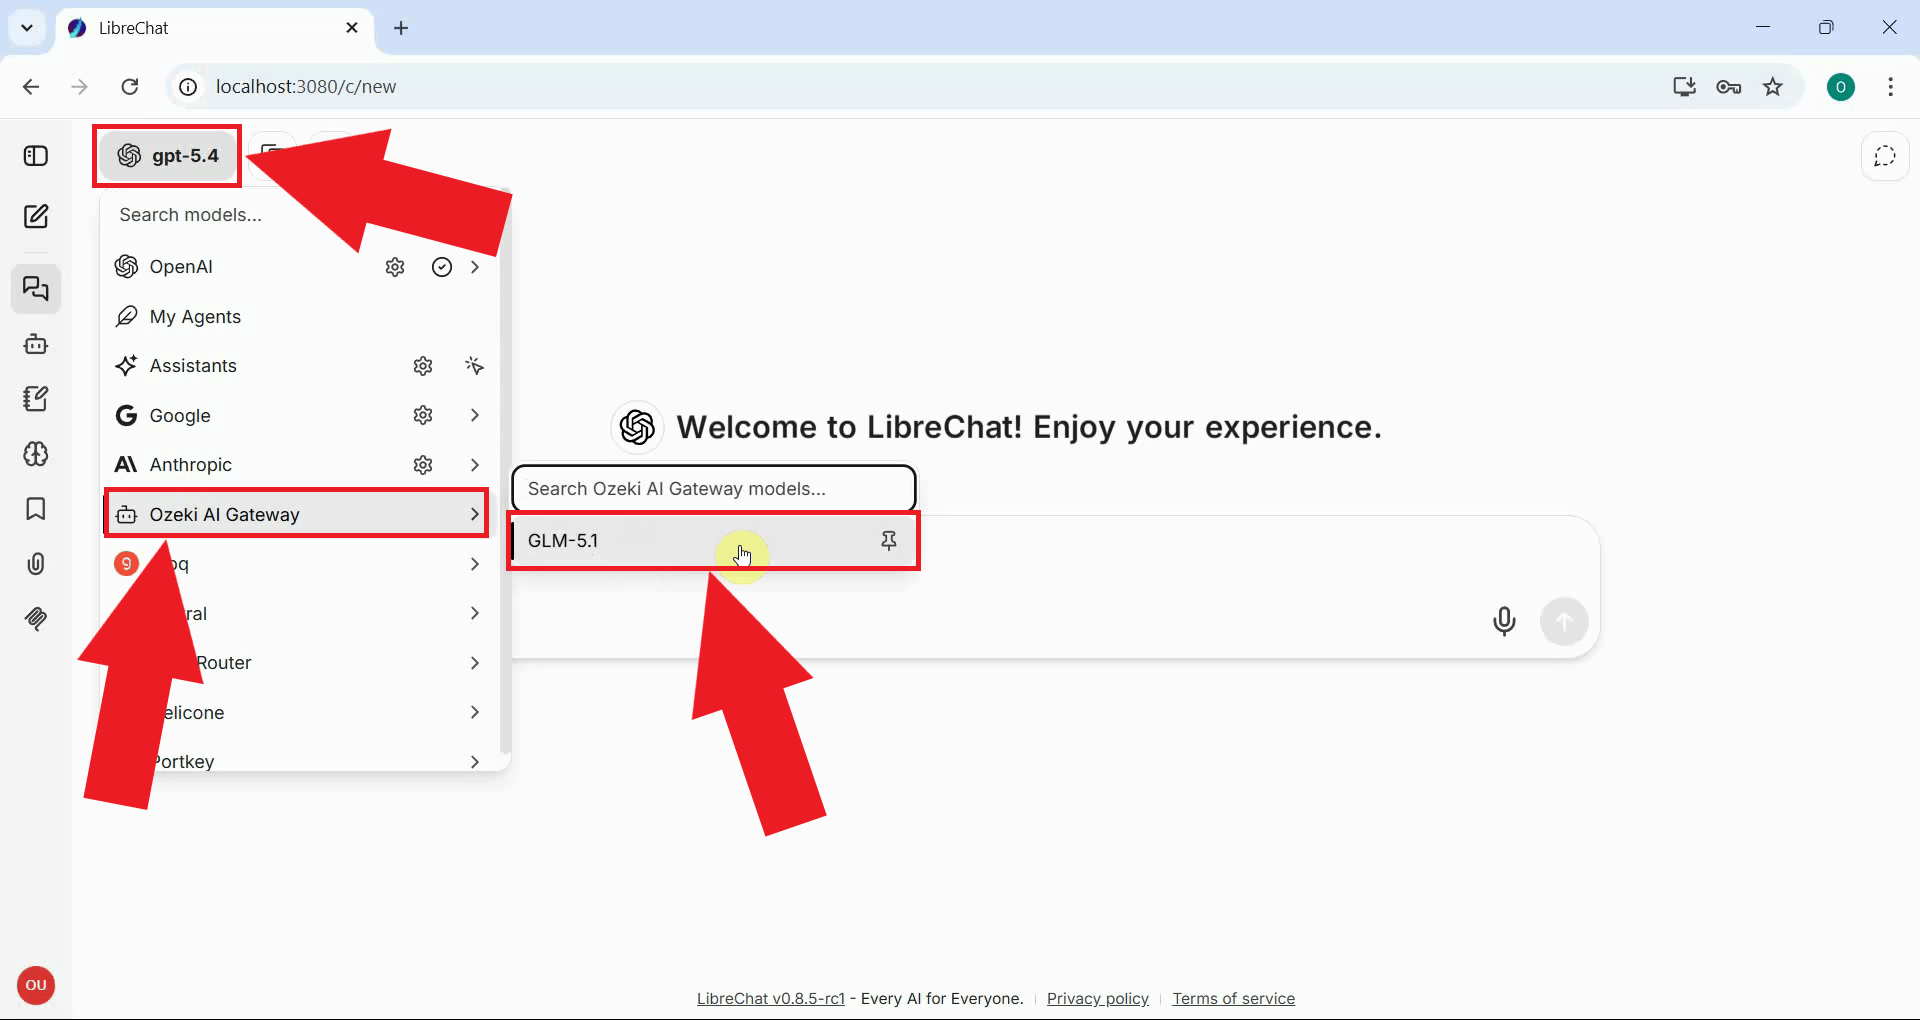Select the new chat pencil icon

click(36, 216)
